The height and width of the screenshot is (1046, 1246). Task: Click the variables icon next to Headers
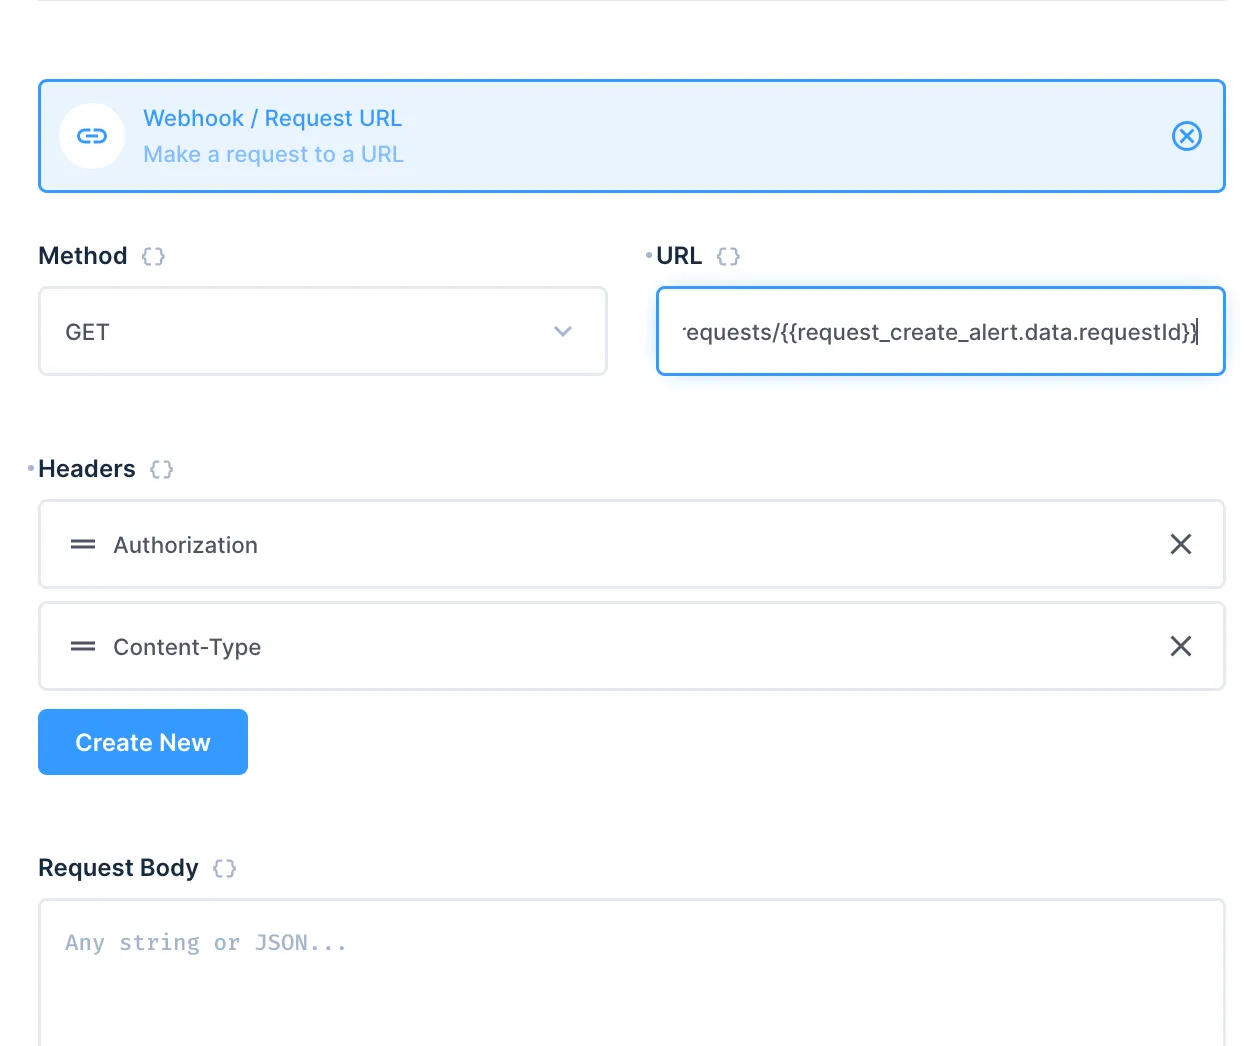click(x=161, y=469)
